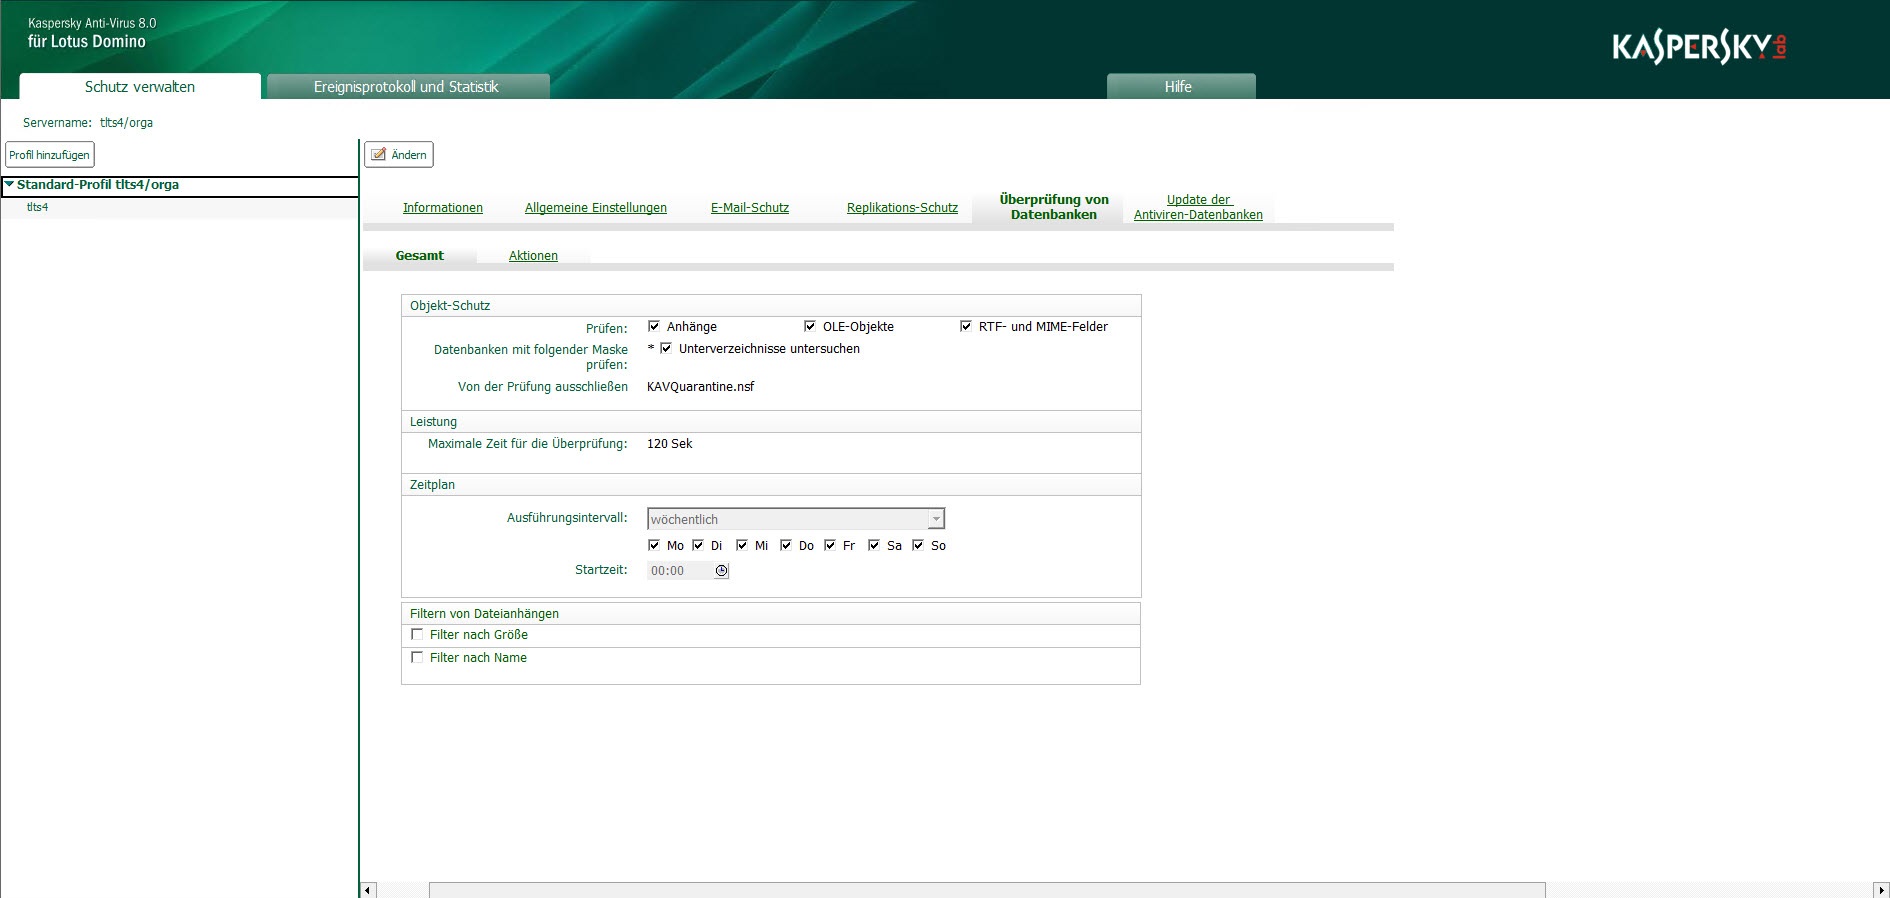Click the Servername tlts4/orga text
Screen dimensions: 1890x898
click(x=88, y=123)
